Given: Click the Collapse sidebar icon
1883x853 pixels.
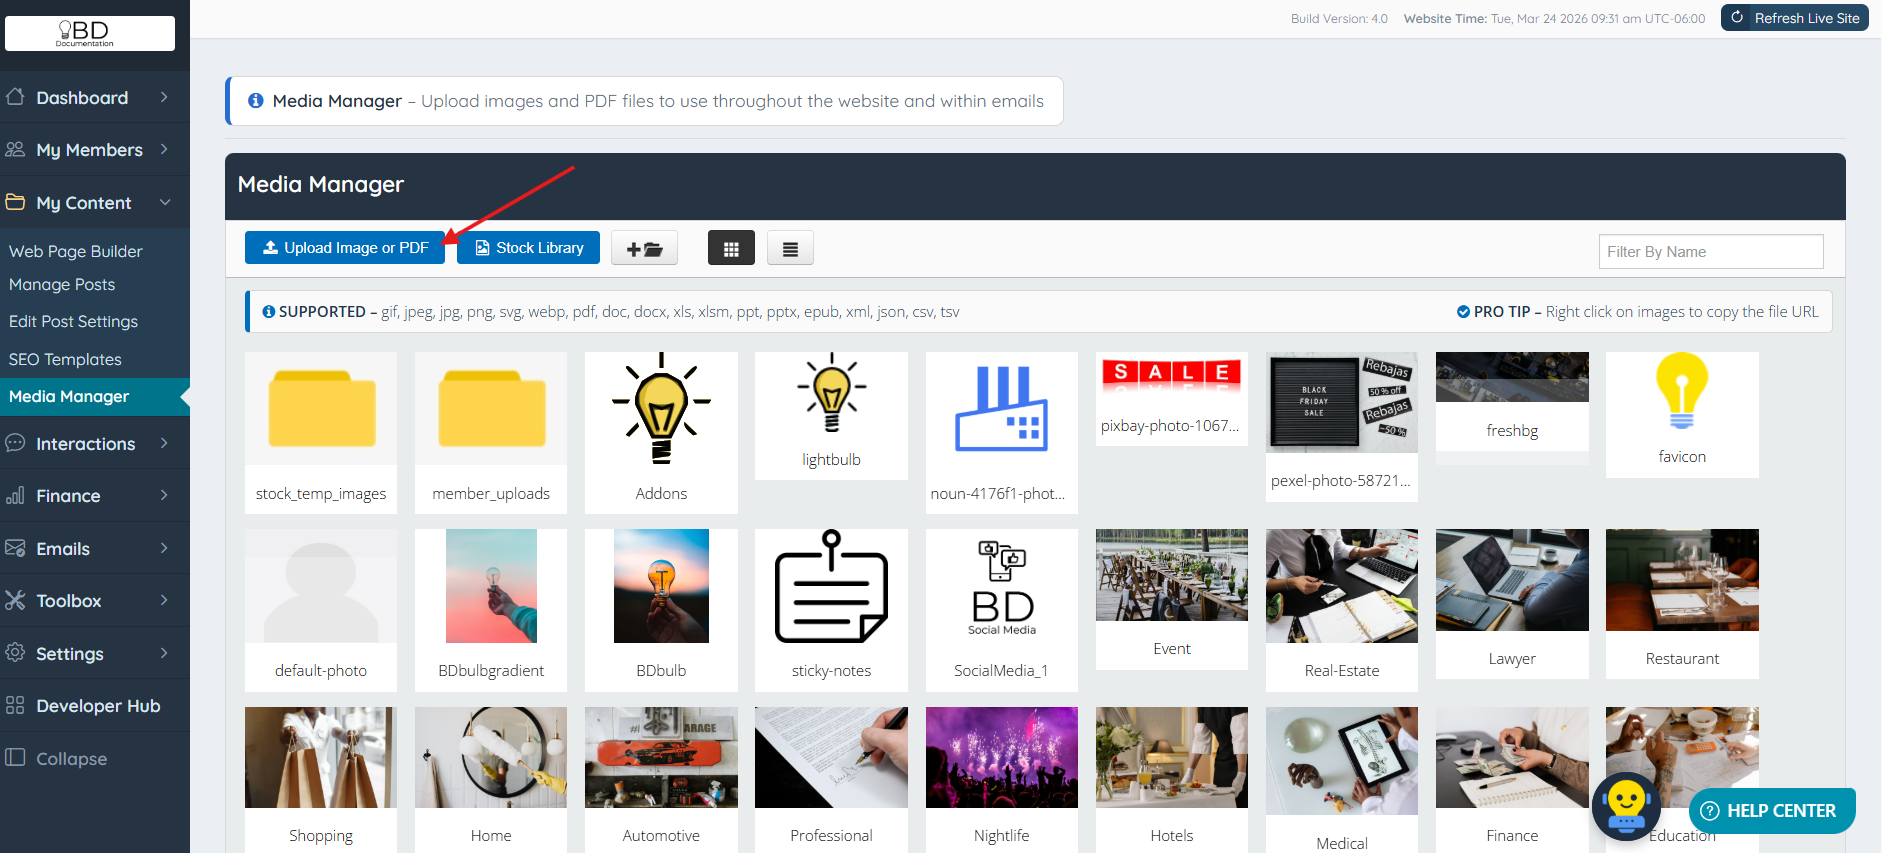Looking at the screenshot, I should [x=15, y=758].
